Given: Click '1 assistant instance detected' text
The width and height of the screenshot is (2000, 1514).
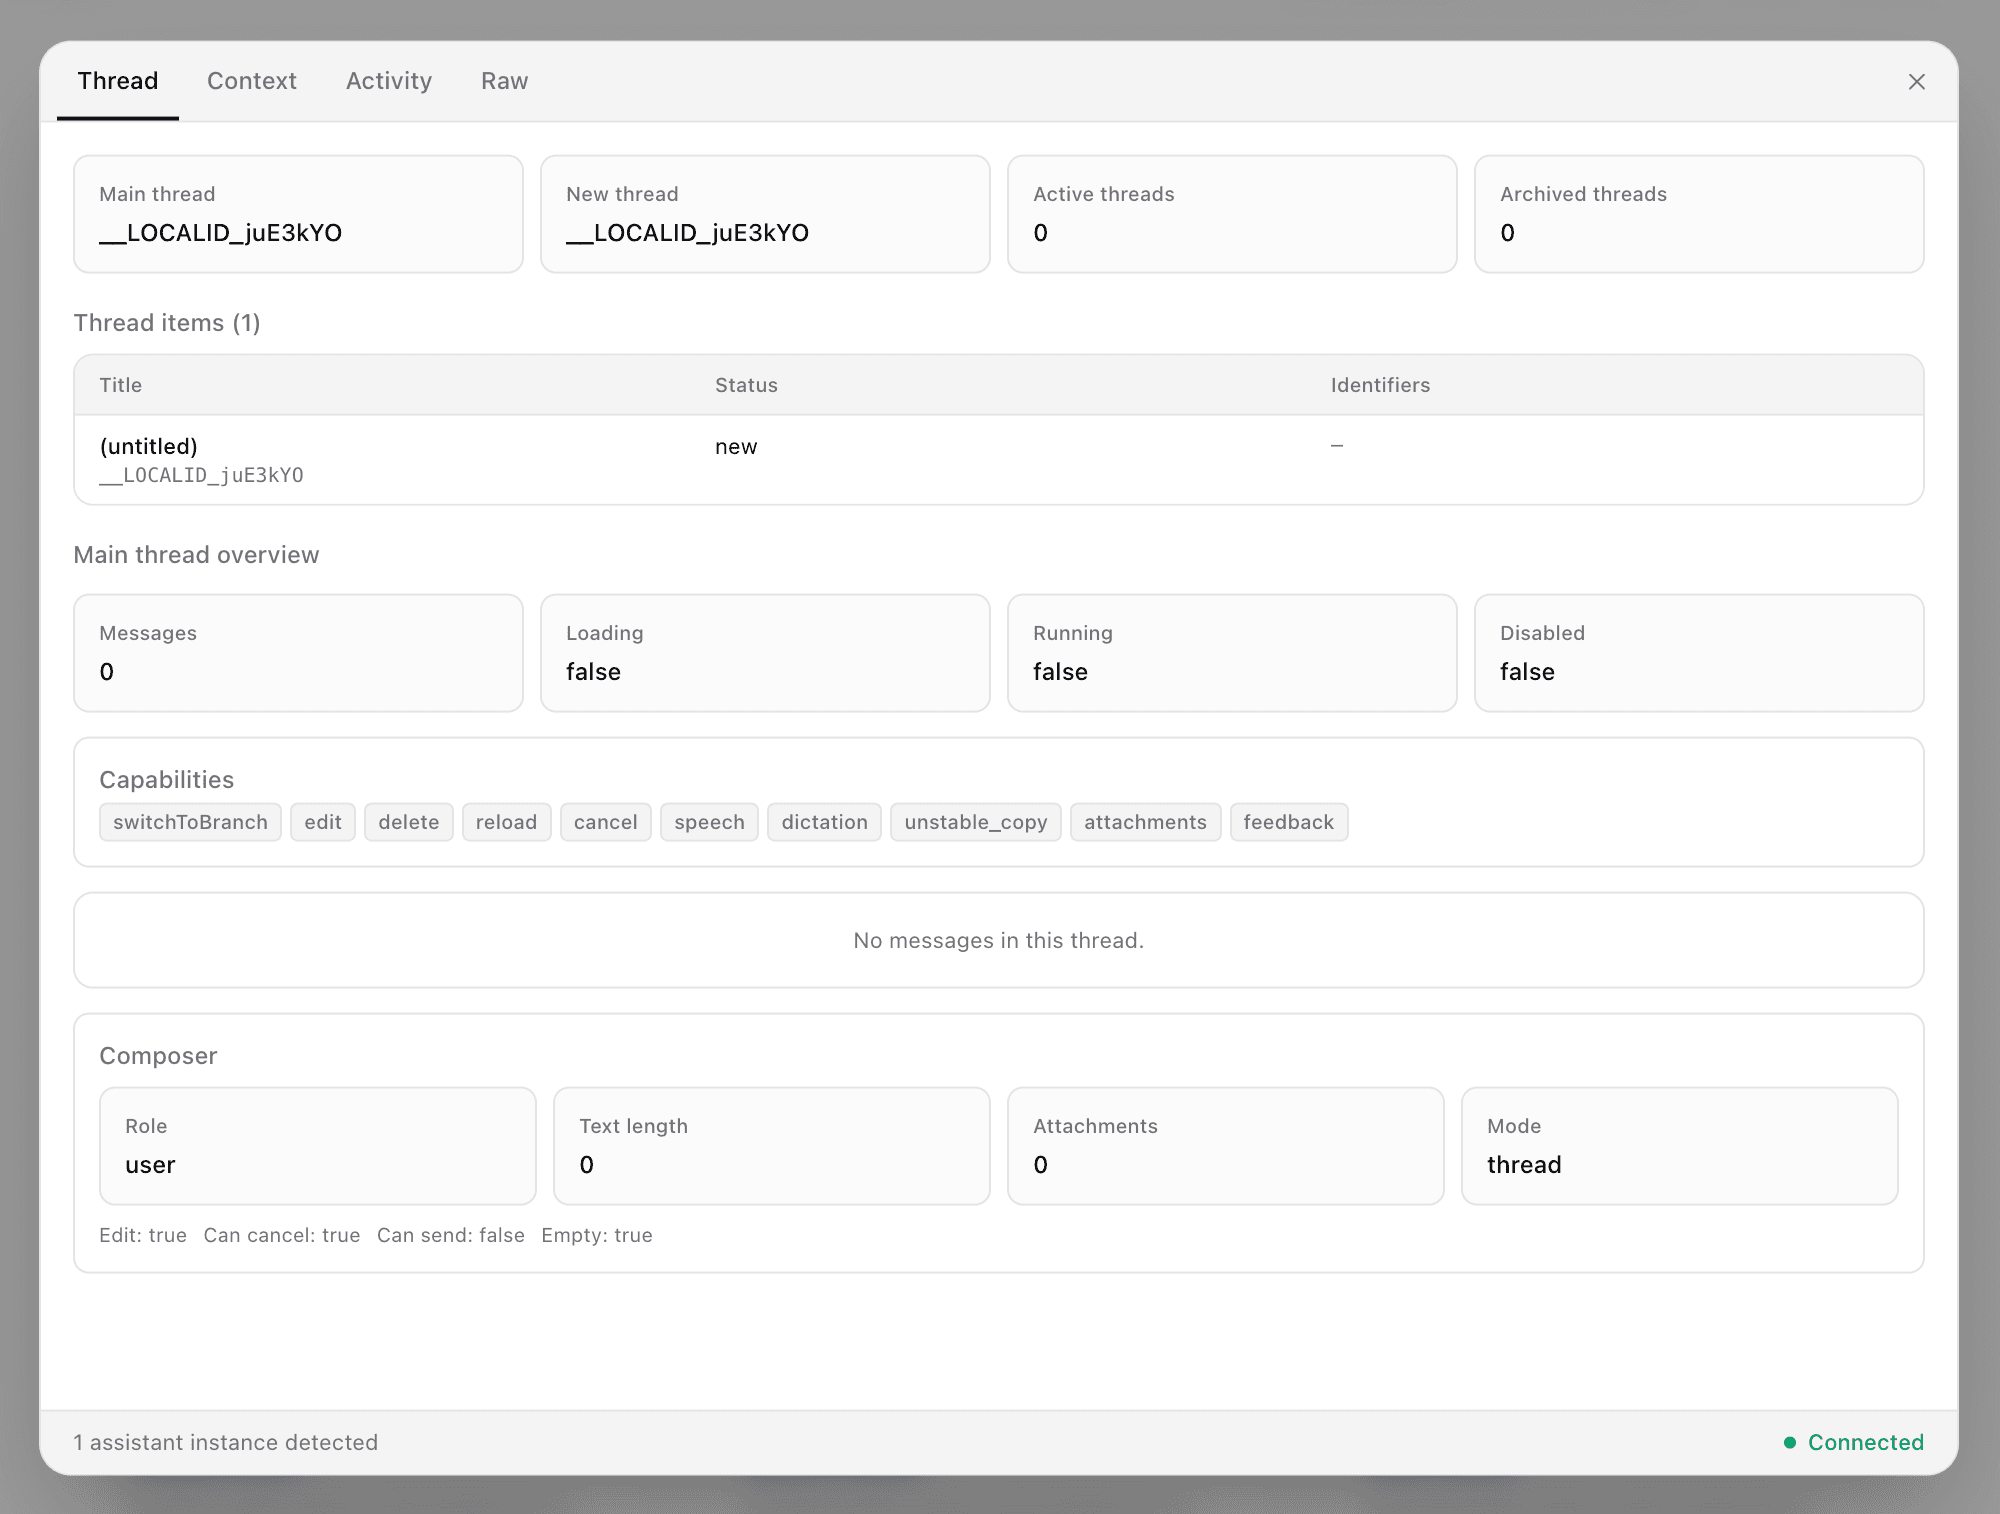Looking at the screenshot, I should click(x=226, y=1442).
